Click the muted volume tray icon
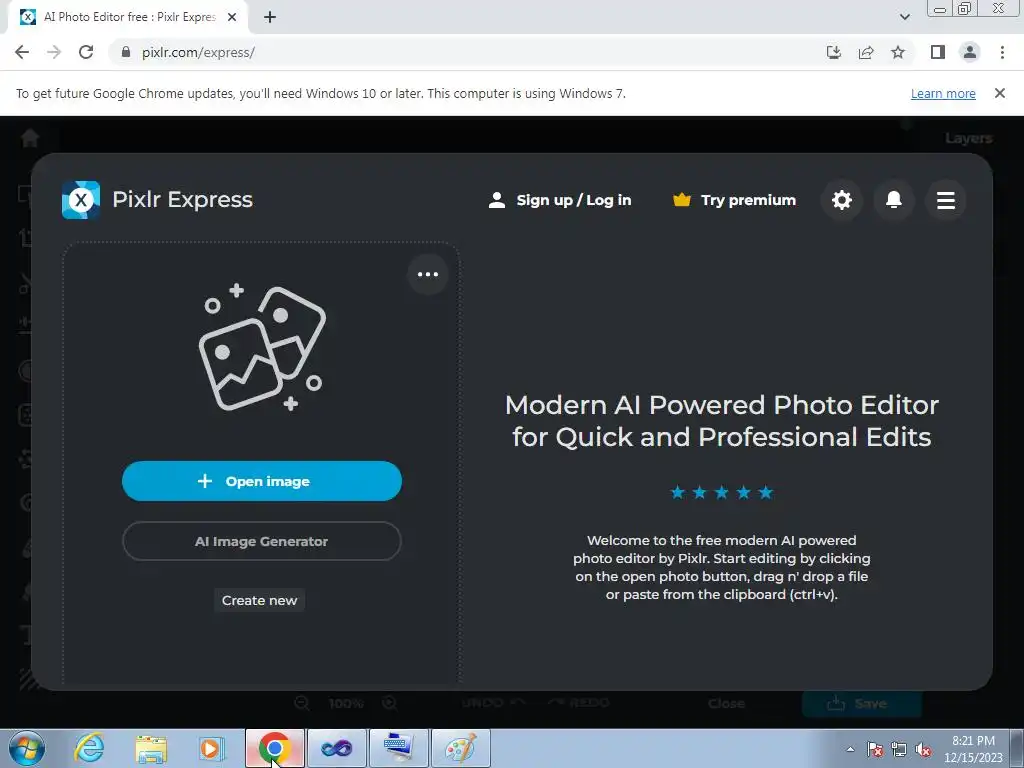 coord(923,749)
